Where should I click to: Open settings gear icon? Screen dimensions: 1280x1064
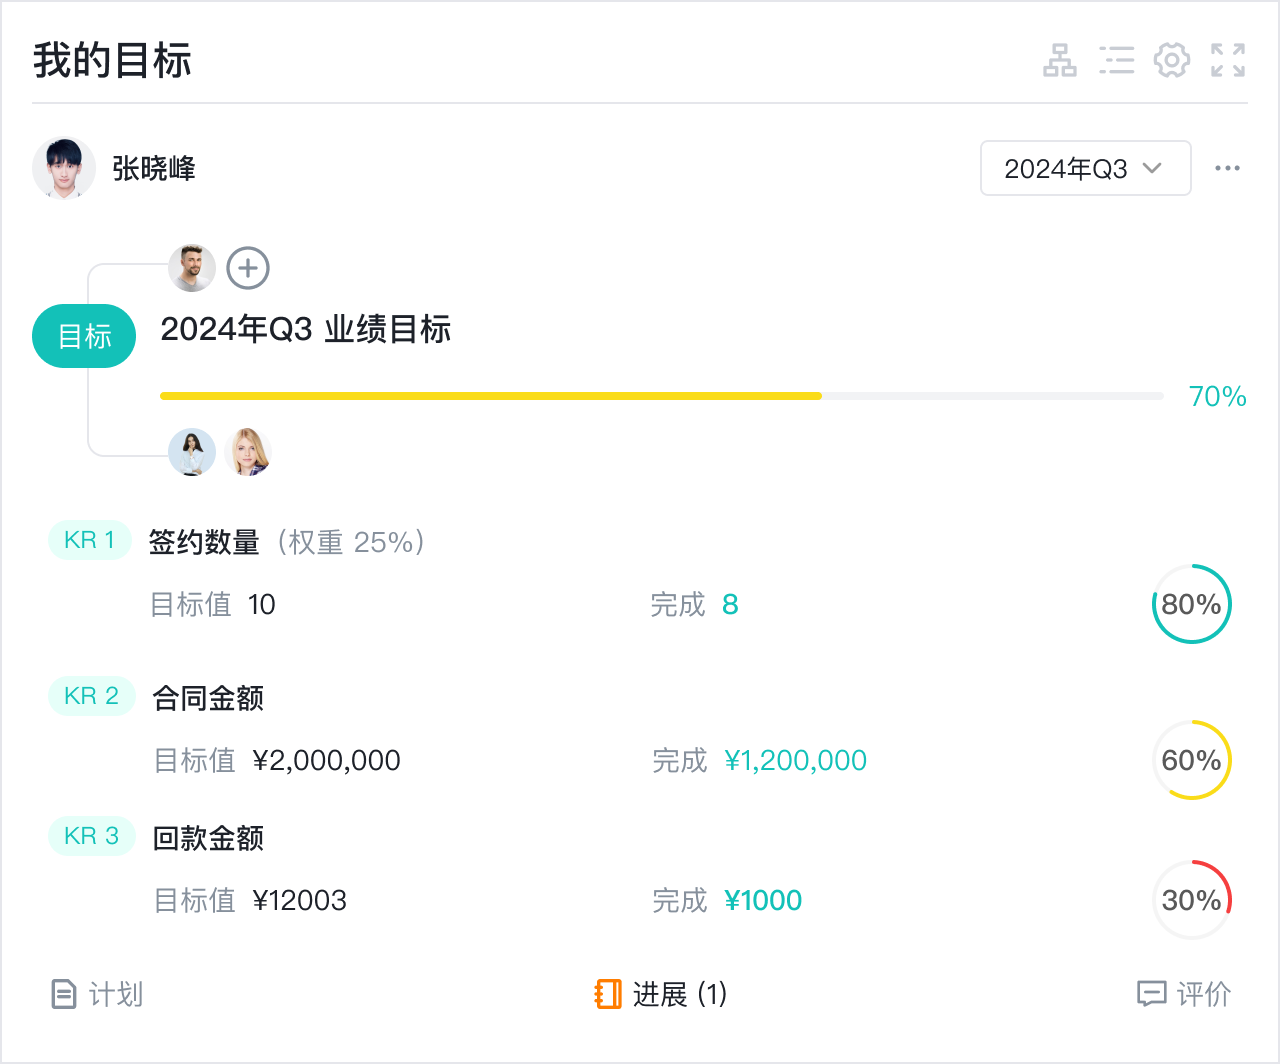(x=1172, y=60)
